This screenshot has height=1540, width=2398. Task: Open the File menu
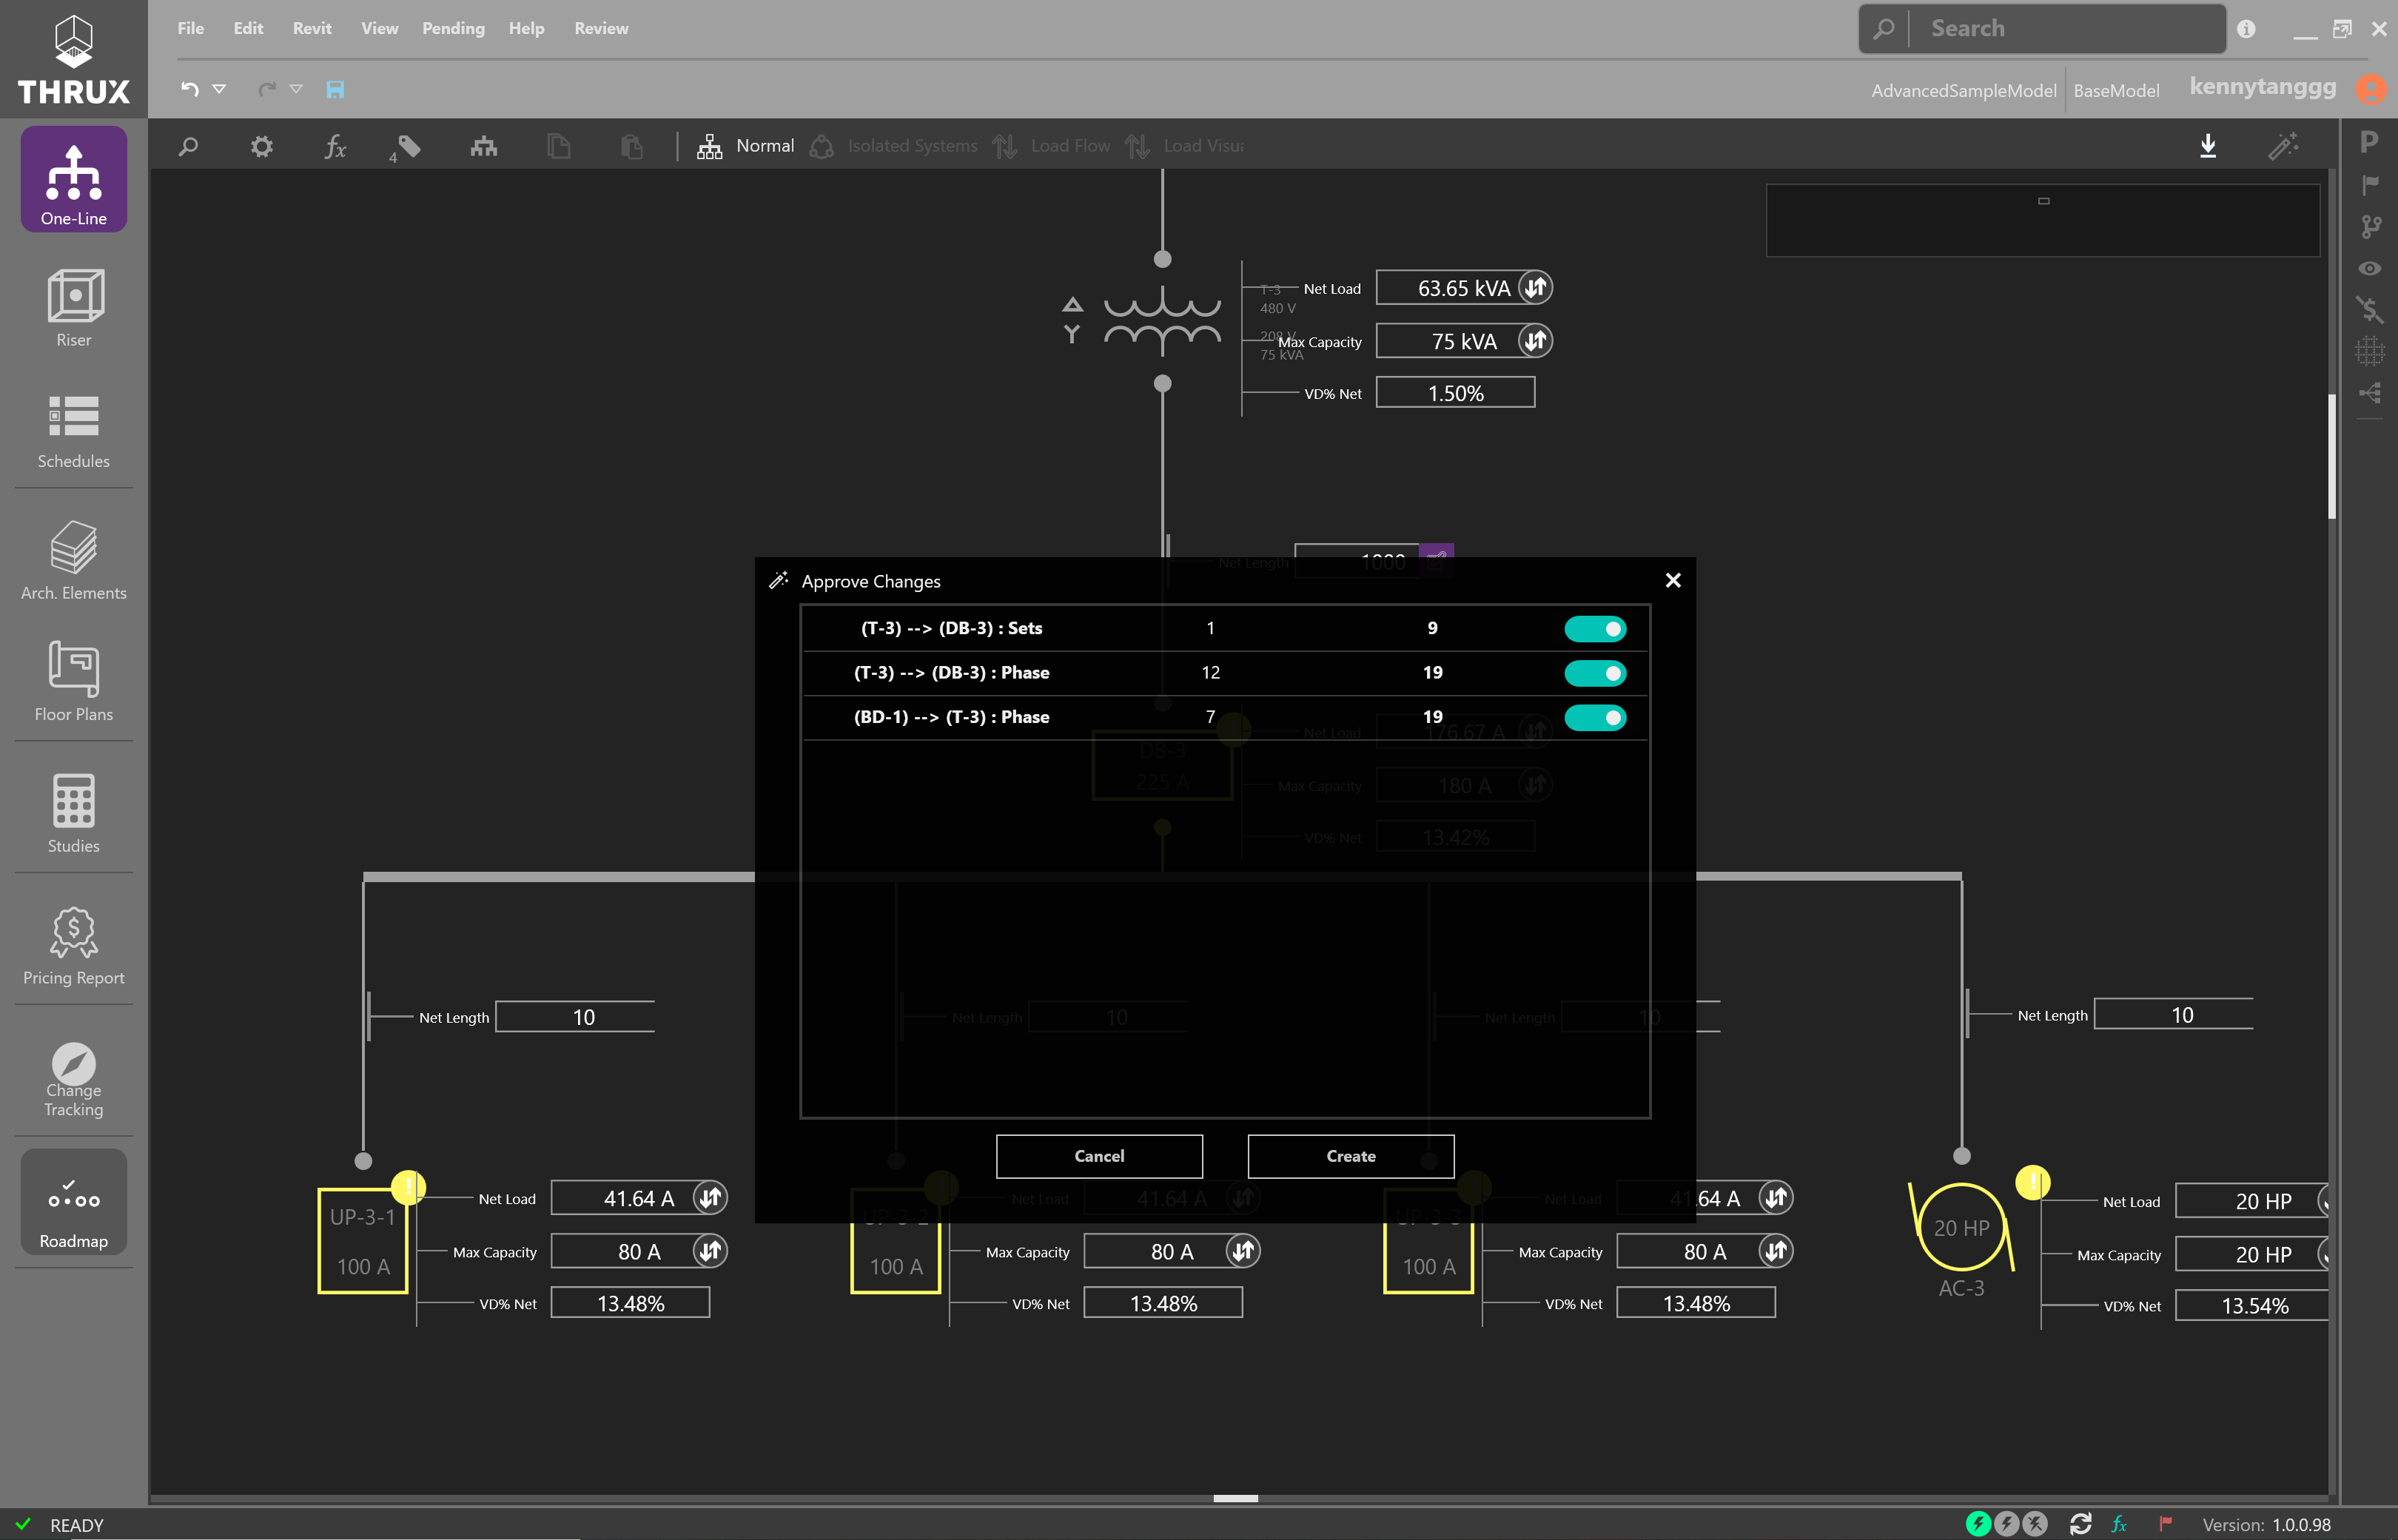[190, 28]
